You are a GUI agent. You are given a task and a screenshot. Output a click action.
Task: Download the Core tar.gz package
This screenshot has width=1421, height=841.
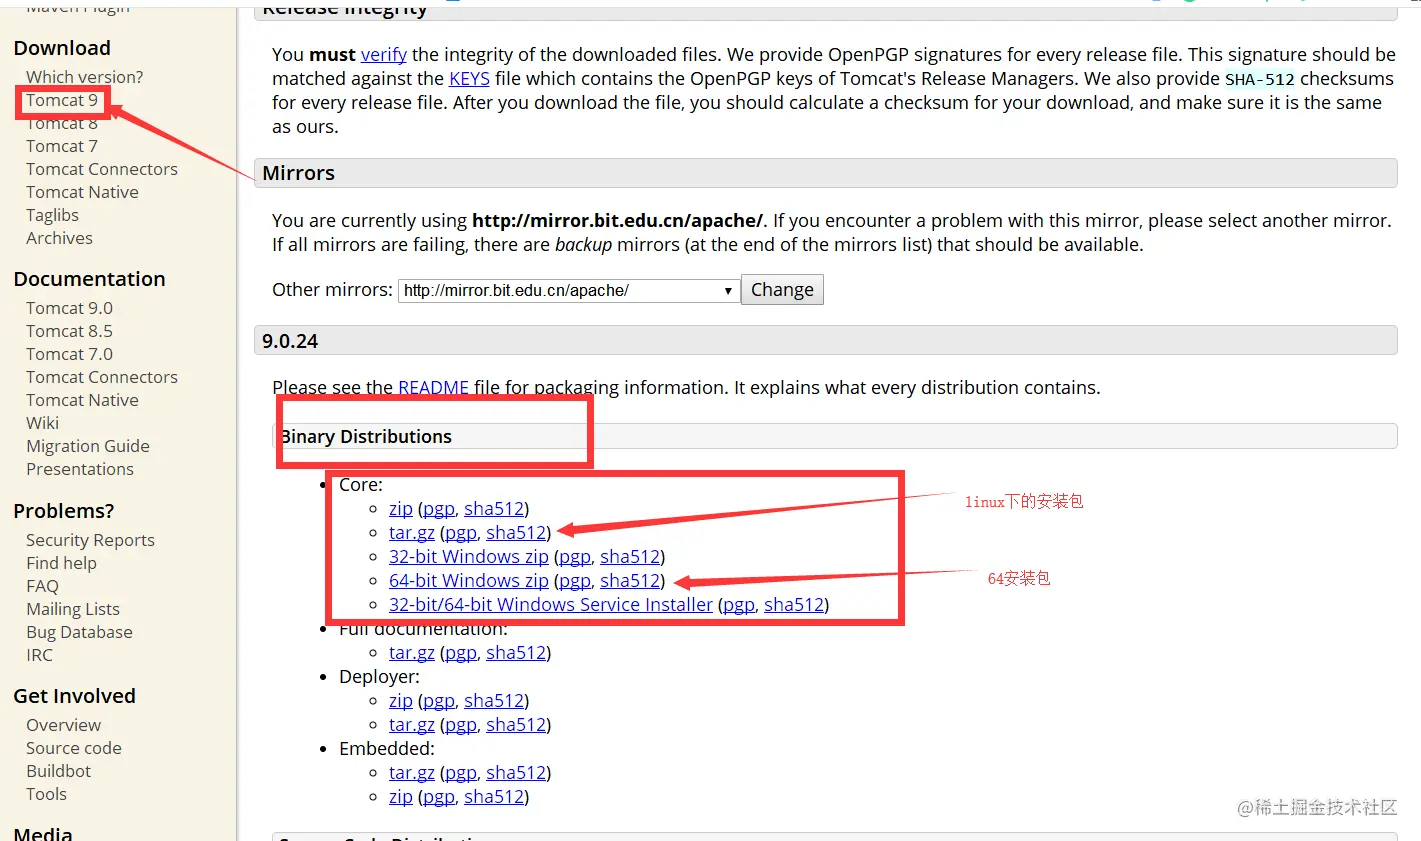click(412, 533)
